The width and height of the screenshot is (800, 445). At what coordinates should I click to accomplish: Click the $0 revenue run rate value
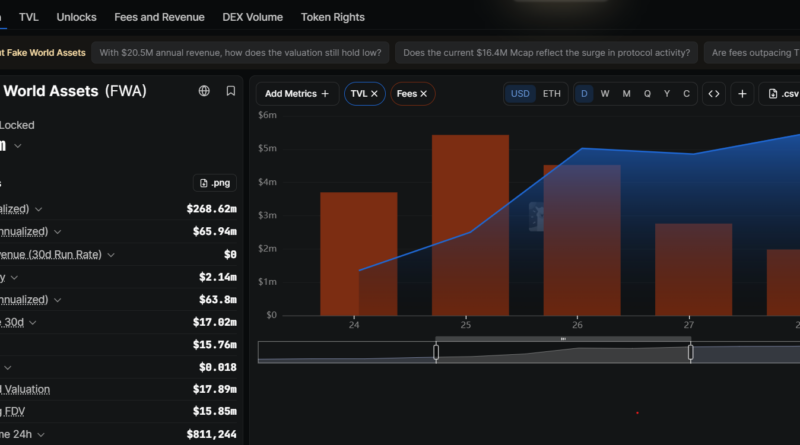[x=230, y=255]
